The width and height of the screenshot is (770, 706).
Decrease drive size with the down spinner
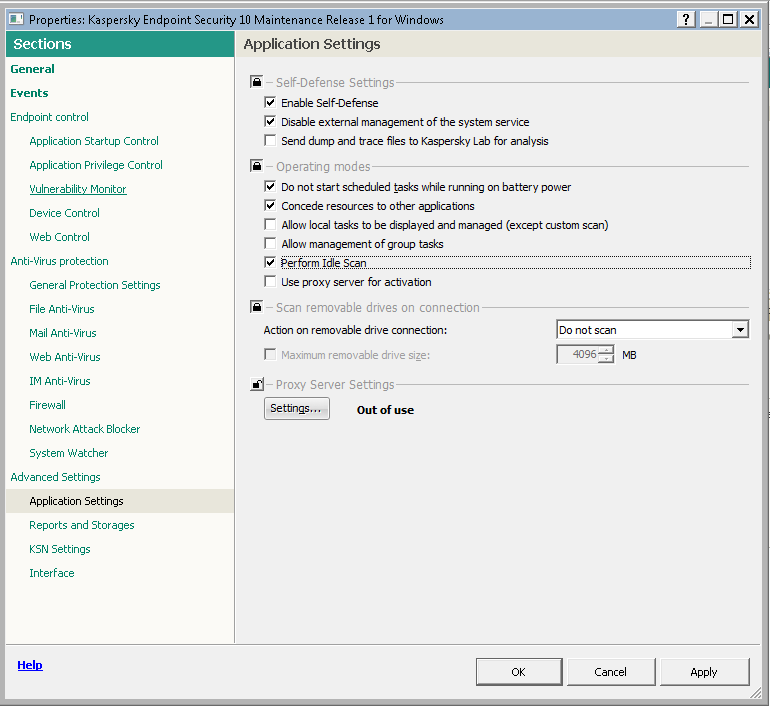[606, 359]
